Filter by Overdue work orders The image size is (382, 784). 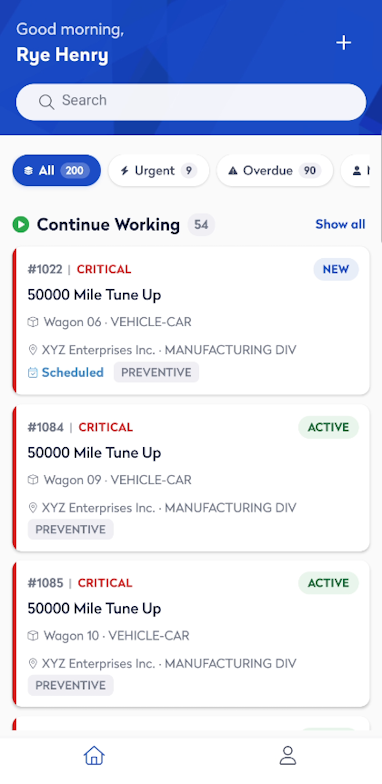[x=274, y=170]
